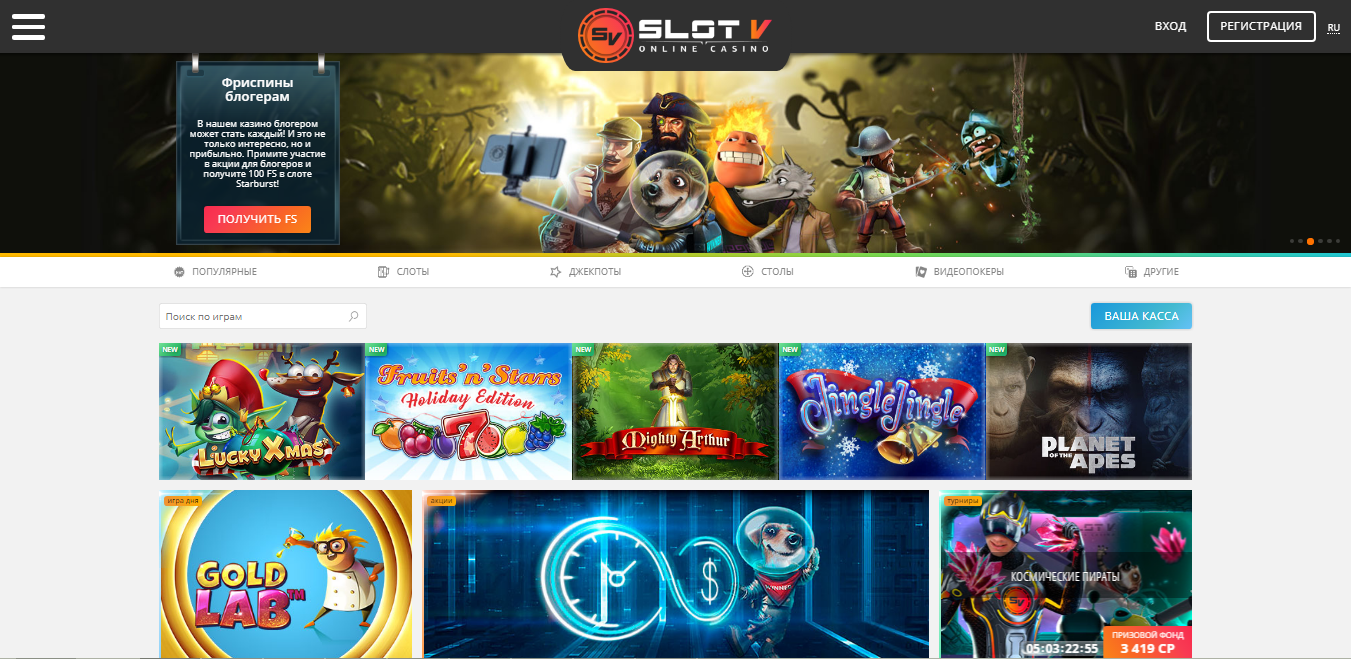The height and width of the screenshot is (659, 1351).
Task: Click the Другие category icon
Action: pyautogui.click(x=1131, y=272)
